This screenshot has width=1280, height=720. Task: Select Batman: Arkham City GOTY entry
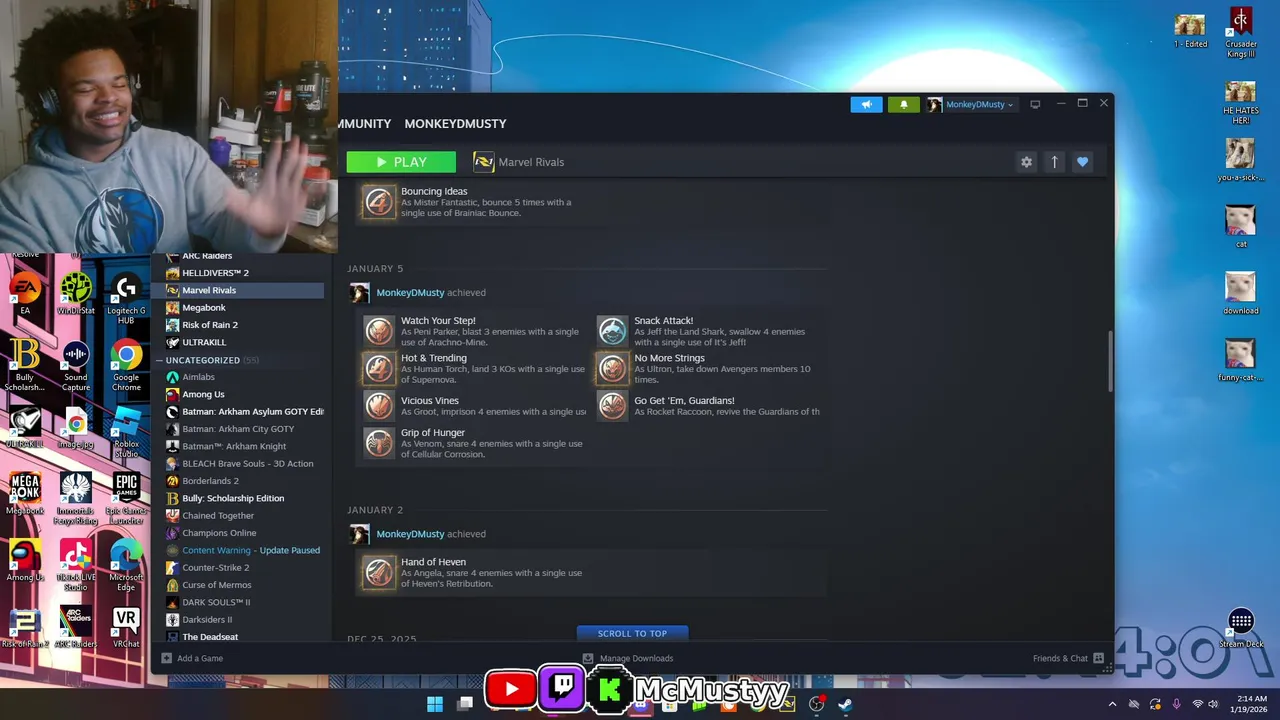tap(240, 429)
